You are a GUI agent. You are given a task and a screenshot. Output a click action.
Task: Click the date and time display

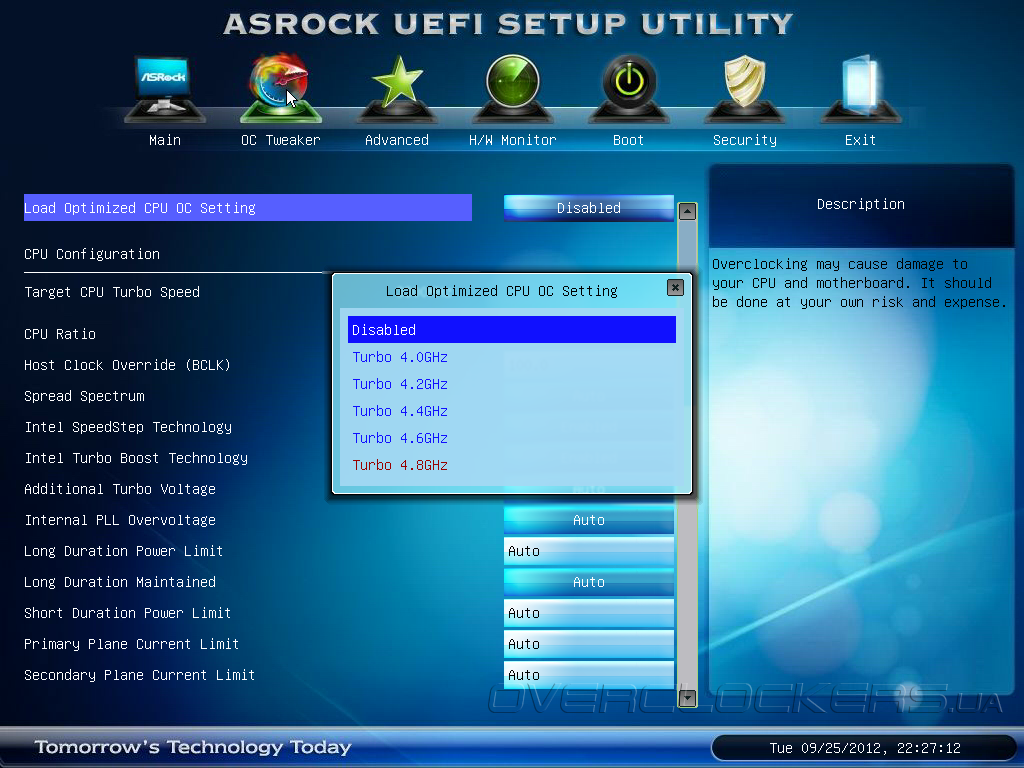(865, 748)
